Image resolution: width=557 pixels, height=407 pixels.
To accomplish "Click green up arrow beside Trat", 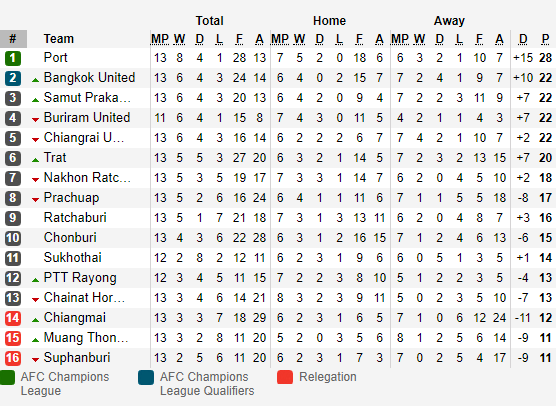I will click(x=35, y=160).
